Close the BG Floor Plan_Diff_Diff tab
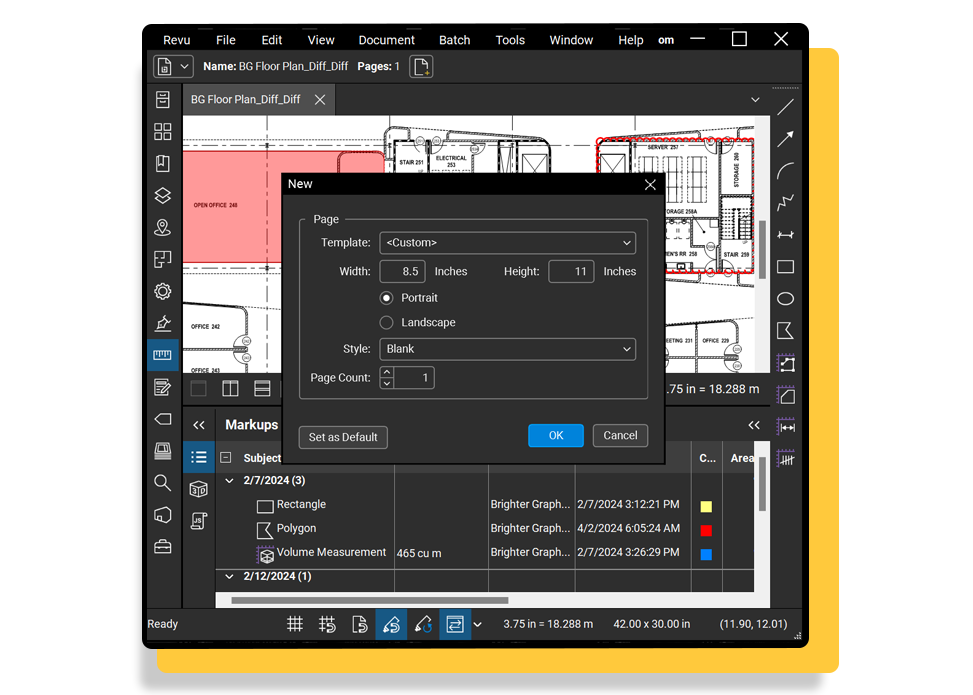973x695 pixels. coord(320,100)
